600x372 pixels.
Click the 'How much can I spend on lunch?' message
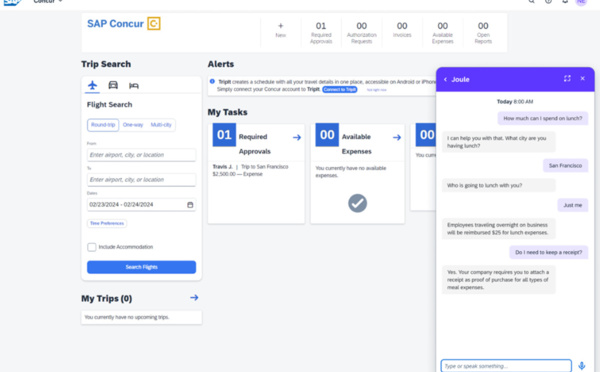[x=543, y=118]
